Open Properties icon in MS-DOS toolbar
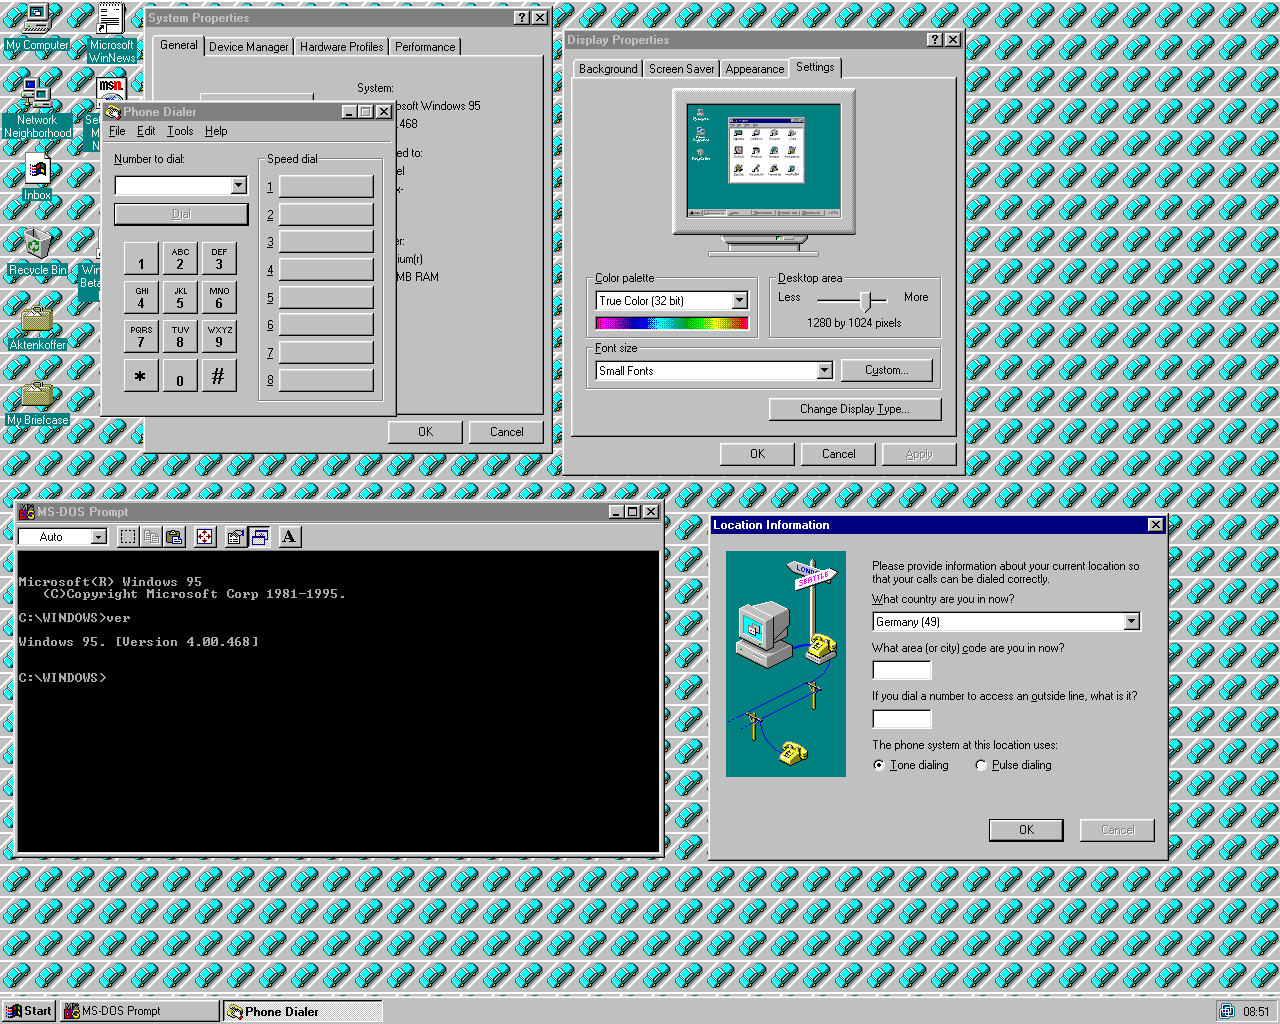1280x1024 pixels. [x=236, y=537]
